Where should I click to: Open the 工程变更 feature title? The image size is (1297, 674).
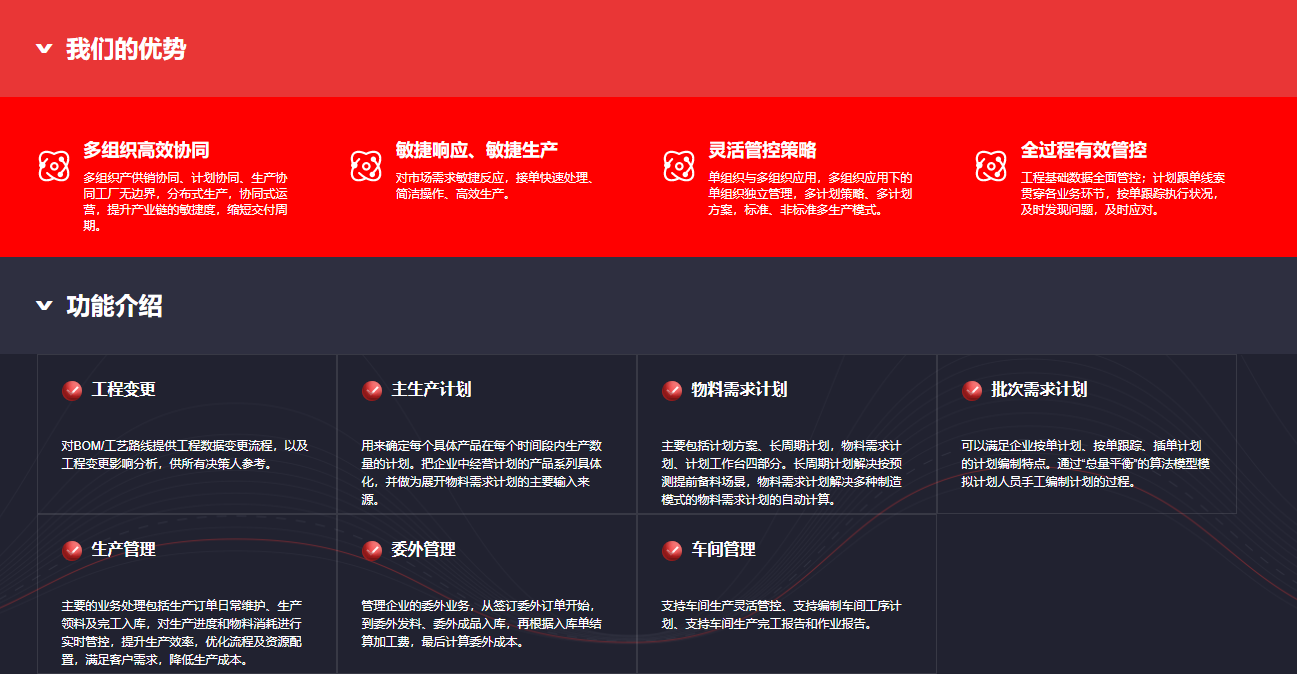coord(124,390)
